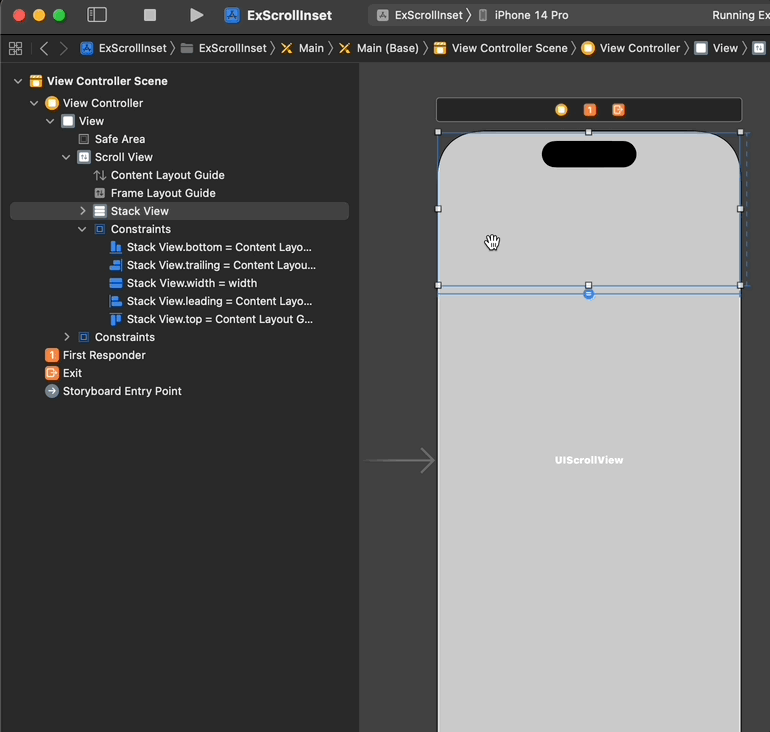Click First Responder icon in scene dock
This screenshot has height=732, width=770.
(590, 110)
